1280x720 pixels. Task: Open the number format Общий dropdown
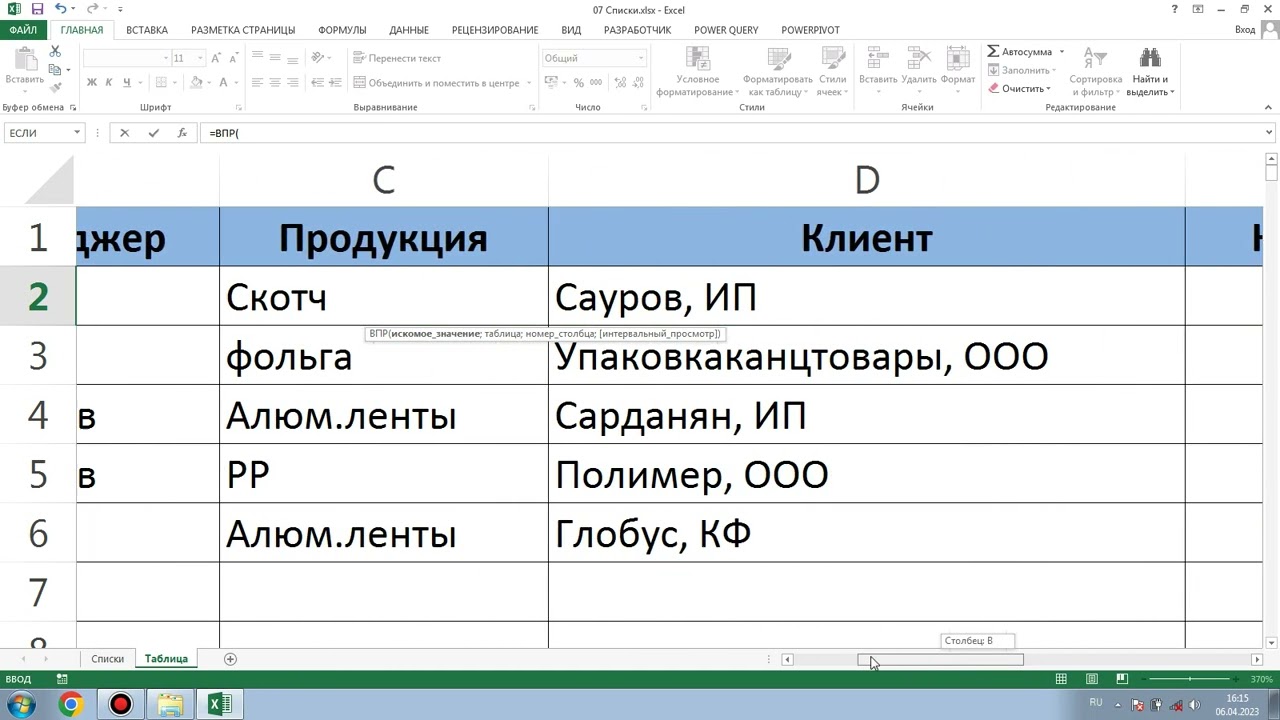[641, 58]
